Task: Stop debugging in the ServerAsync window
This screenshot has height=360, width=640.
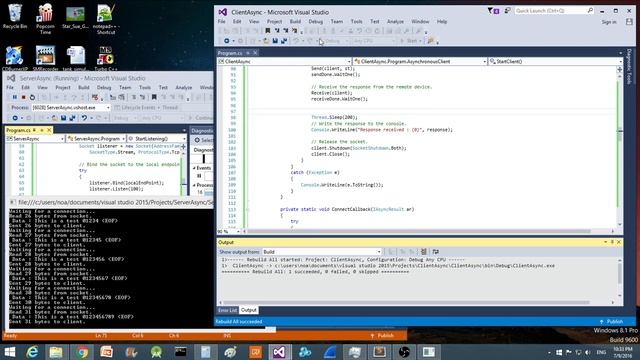Action: 23,97
